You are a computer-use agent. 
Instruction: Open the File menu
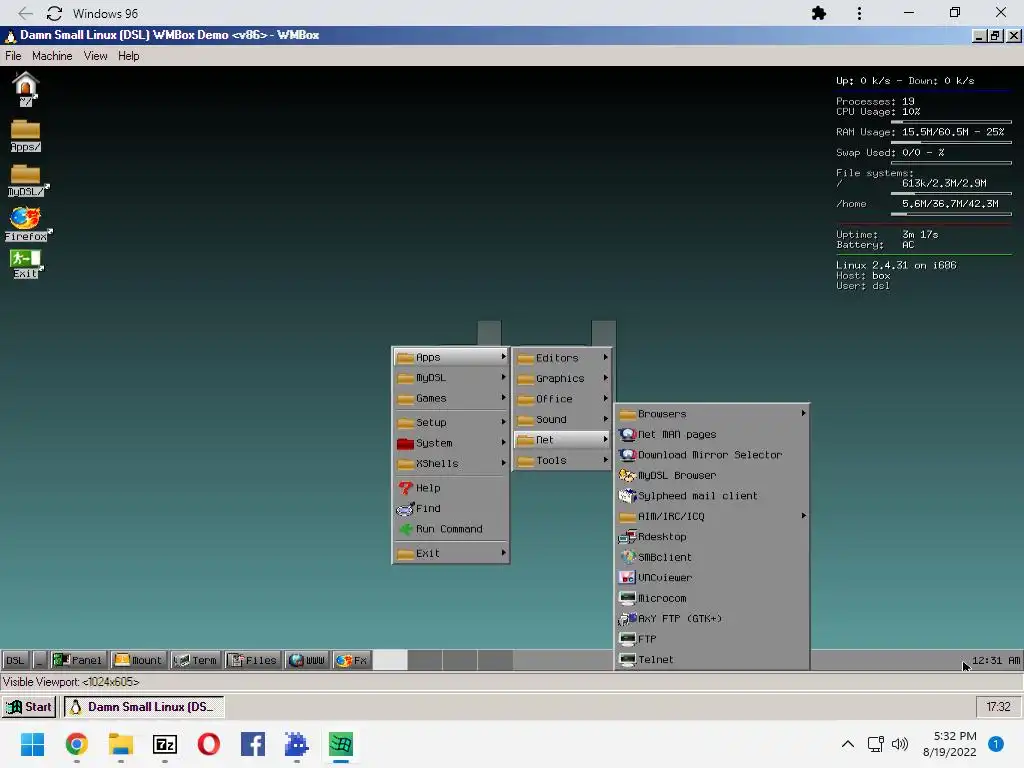click(13, 56)
